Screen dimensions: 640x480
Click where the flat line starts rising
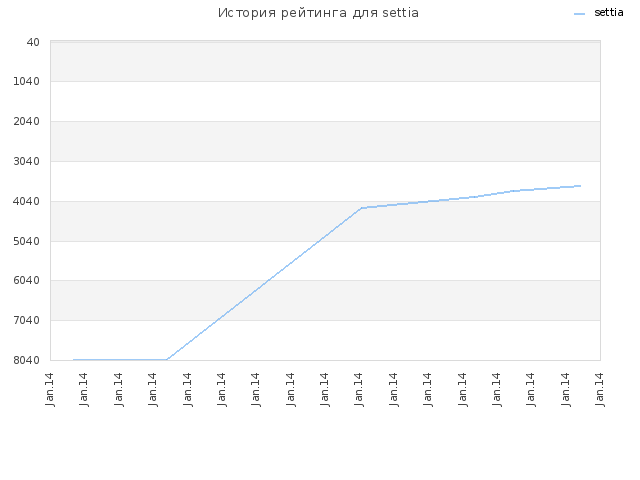click(x=167, y=360)
